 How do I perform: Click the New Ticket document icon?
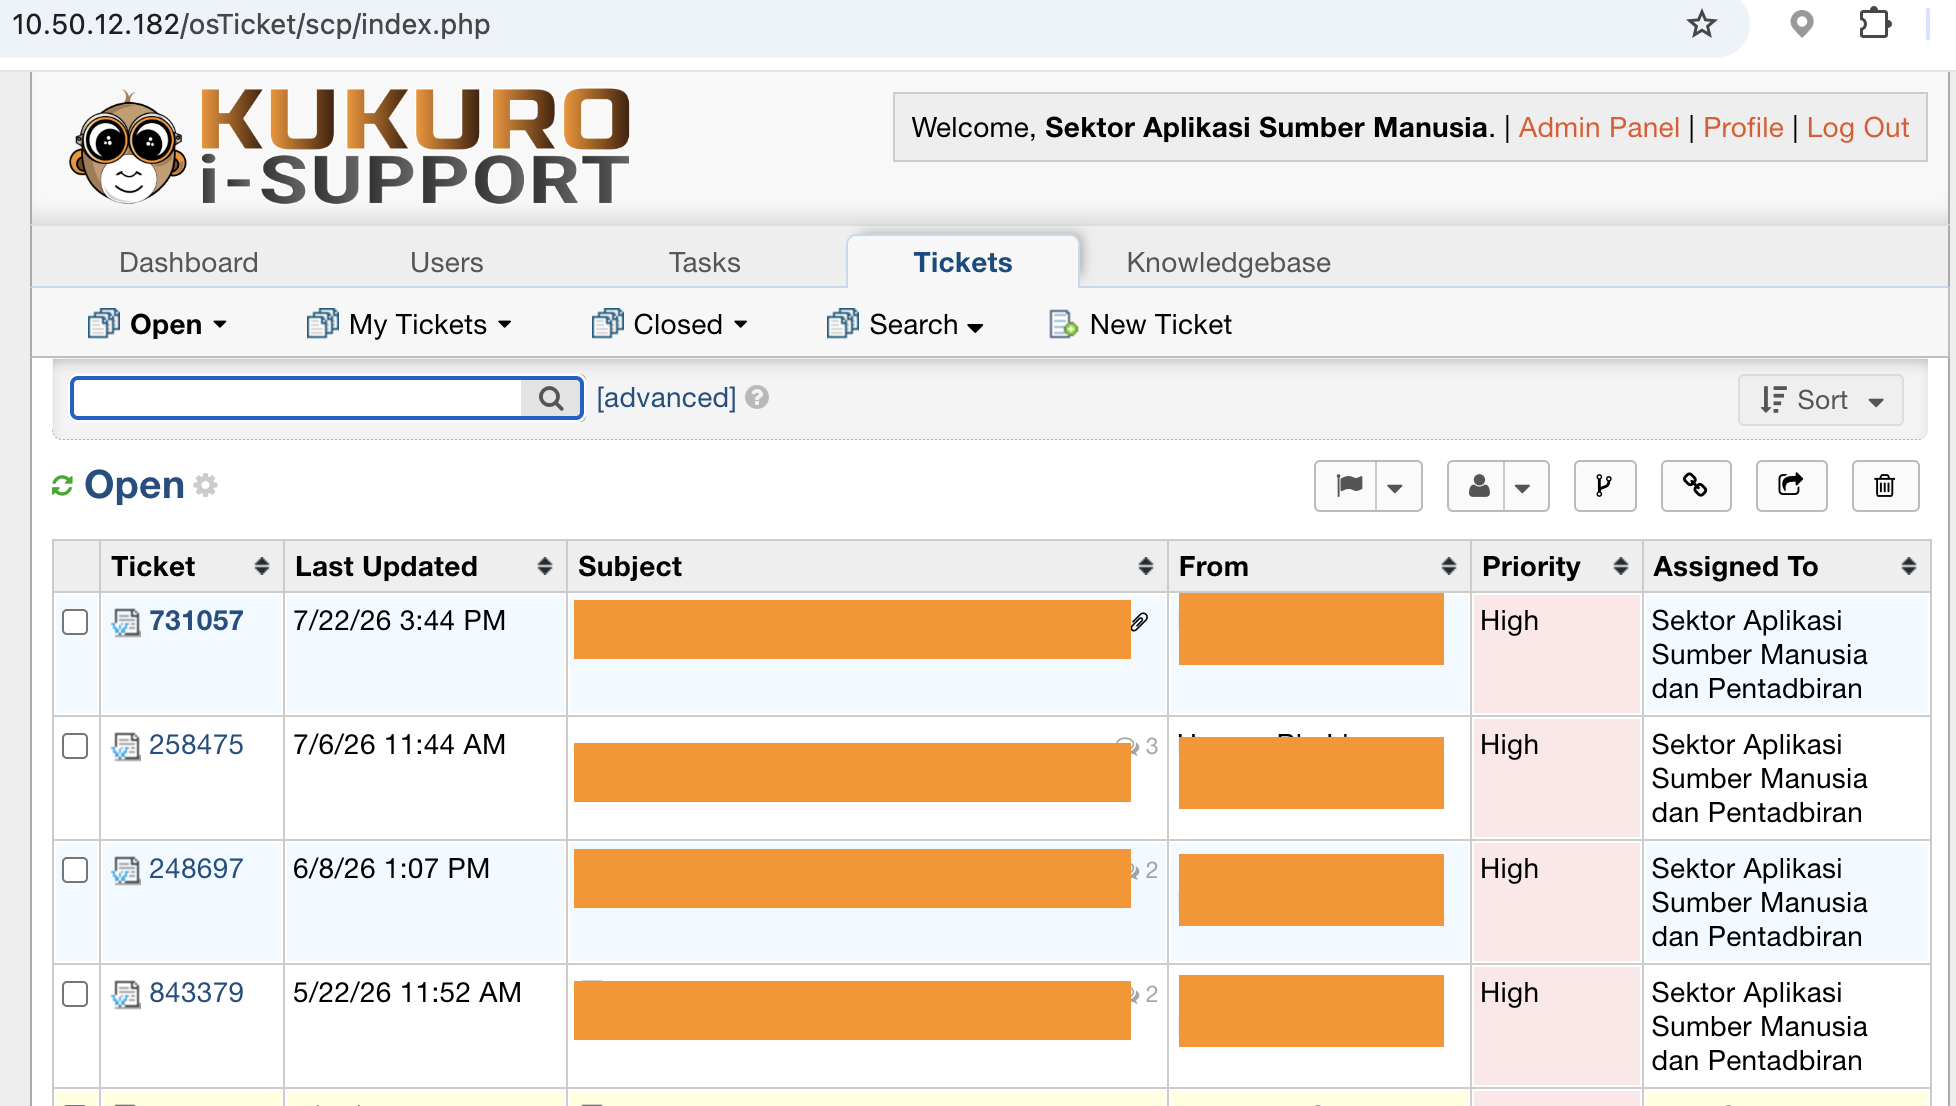(1063, 324)
